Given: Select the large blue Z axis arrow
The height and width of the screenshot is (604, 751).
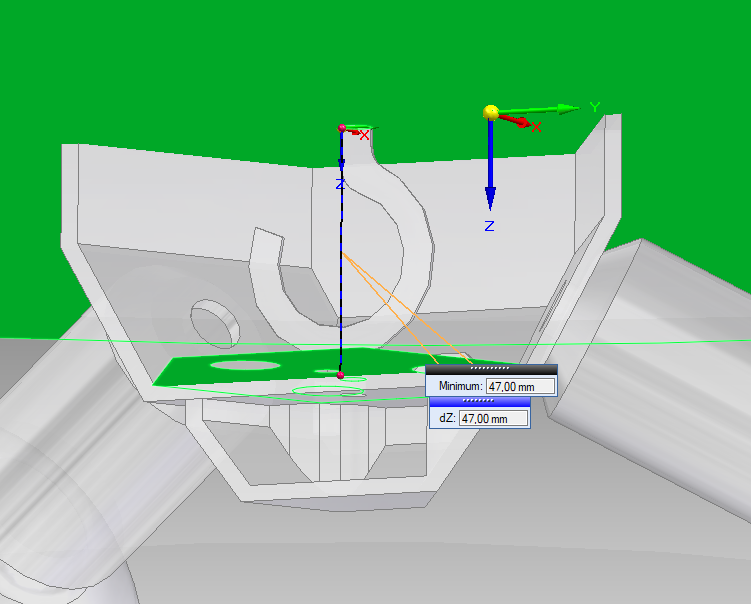Looking at the screenshot, I should click(490, 164).
